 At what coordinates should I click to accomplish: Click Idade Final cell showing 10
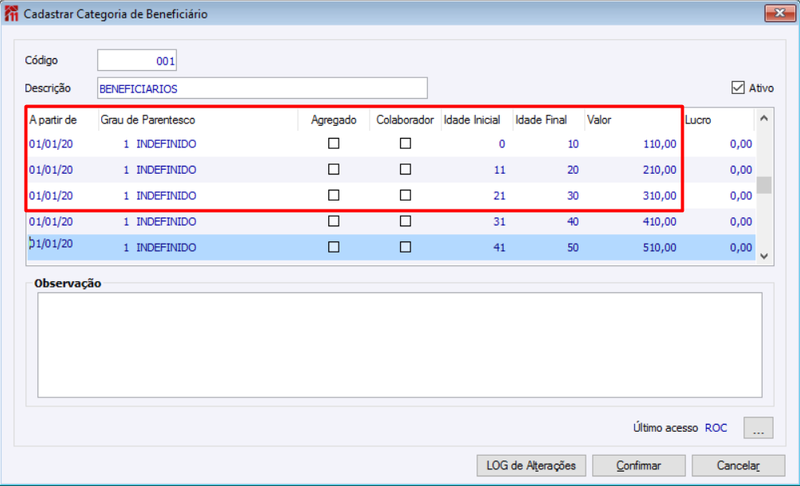573,144
